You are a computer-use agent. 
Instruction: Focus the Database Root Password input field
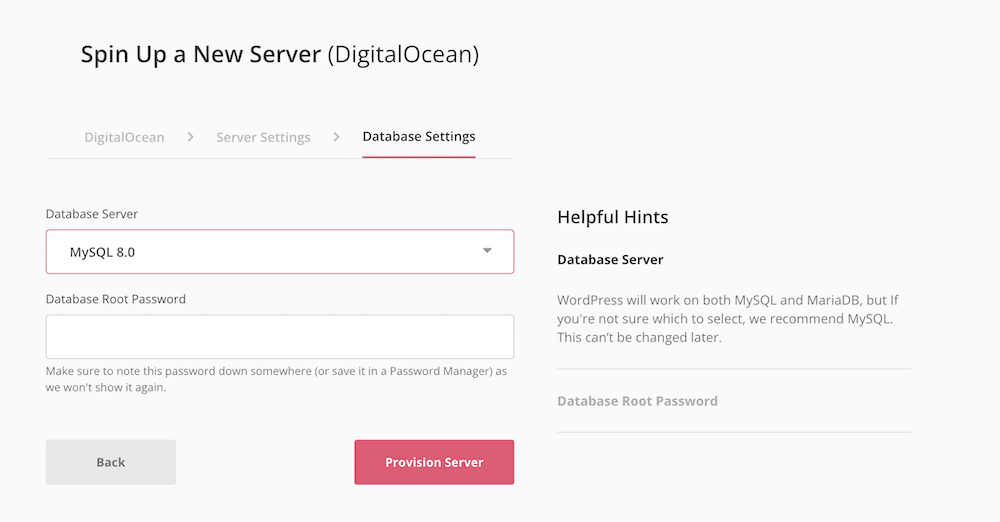click(x=279, y=336)
